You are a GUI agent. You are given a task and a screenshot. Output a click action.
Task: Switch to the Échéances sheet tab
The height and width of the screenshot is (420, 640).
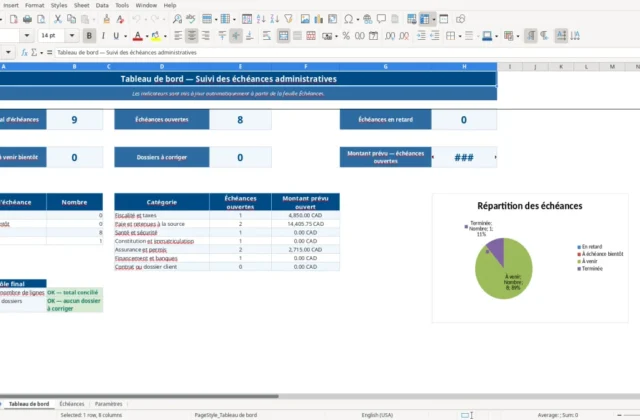point(72,404)
